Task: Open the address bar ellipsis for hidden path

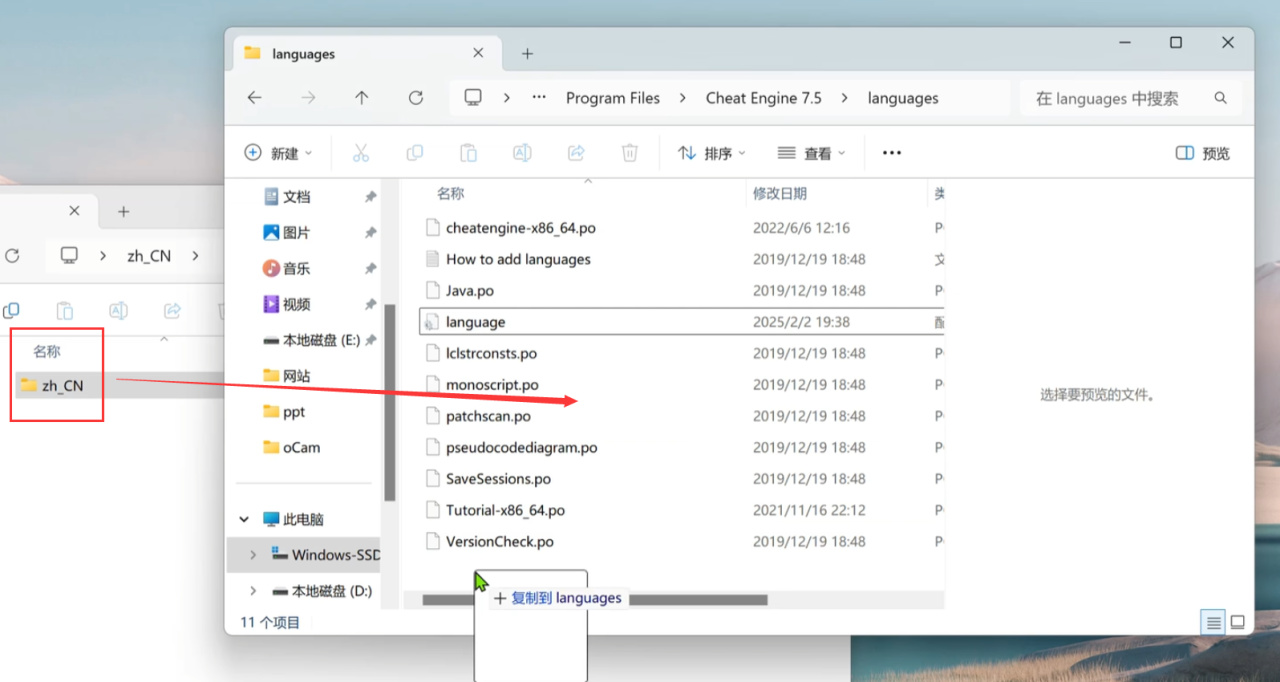Action: click(539, 98)
